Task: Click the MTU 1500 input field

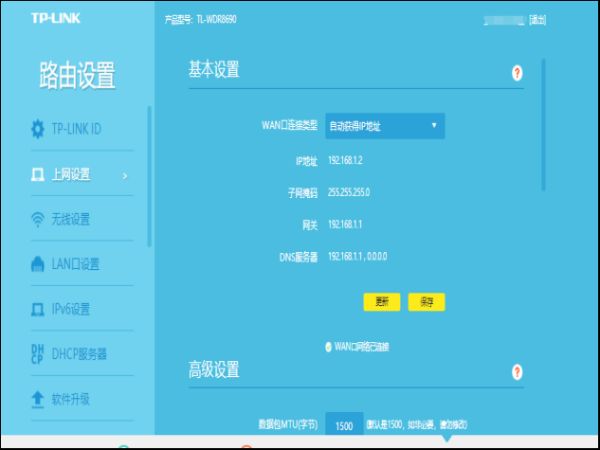Action: (x=344, y=426)
